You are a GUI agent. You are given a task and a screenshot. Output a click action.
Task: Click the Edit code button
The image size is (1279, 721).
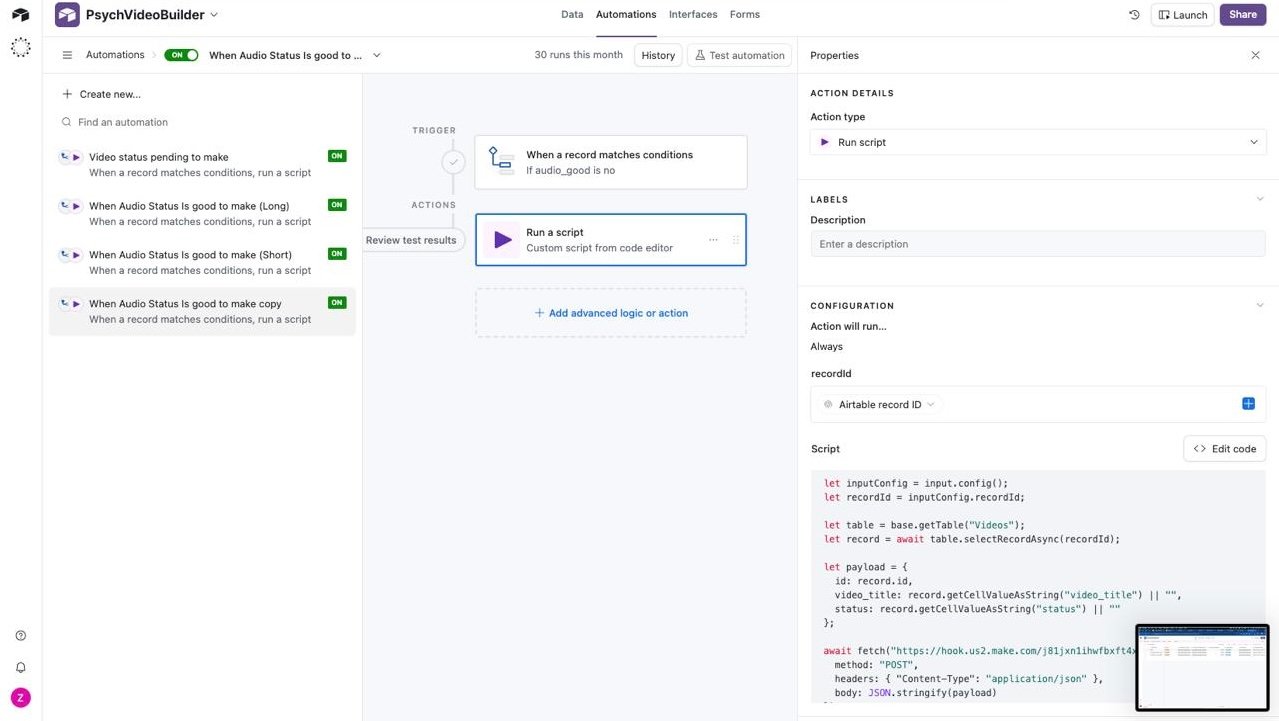pos(1224,449)
